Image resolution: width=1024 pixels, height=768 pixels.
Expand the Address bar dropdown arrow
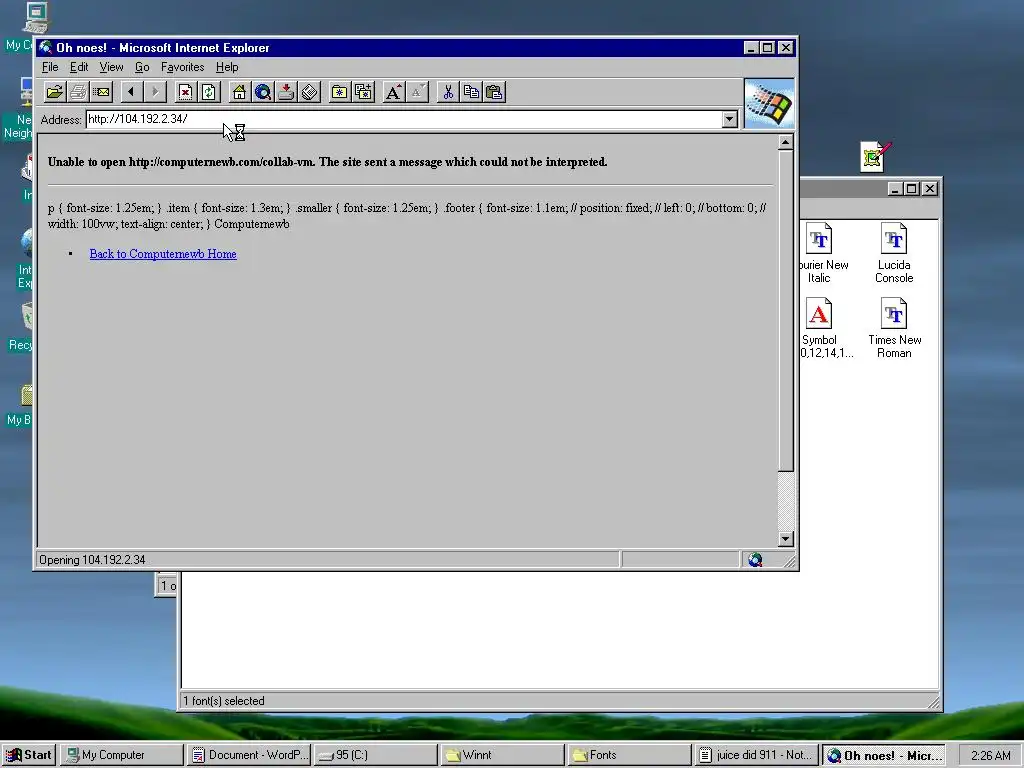(x=729, y=120)
